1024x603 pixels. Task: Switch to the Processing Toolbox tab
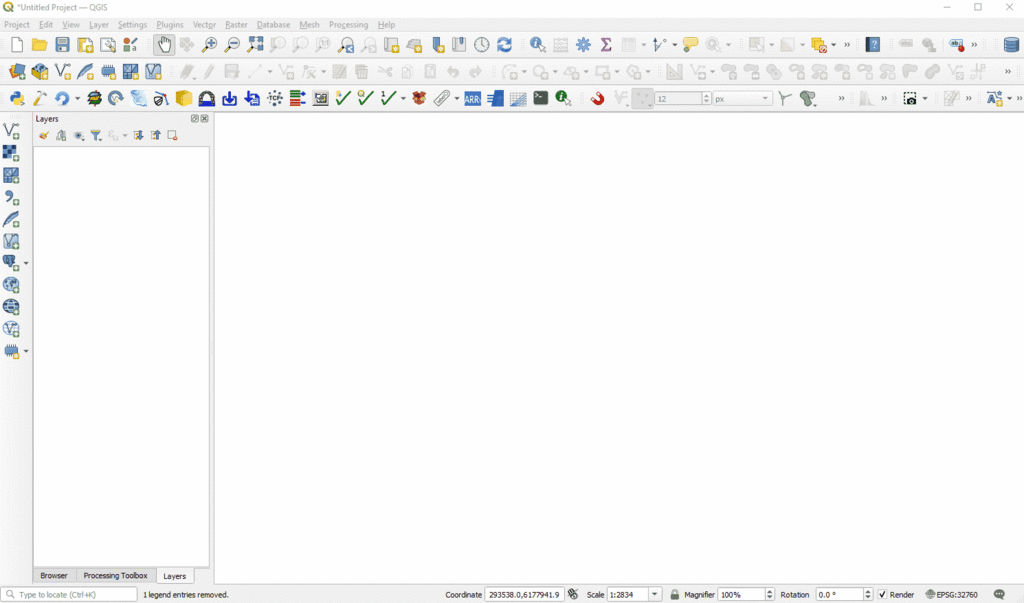[115, 576]
